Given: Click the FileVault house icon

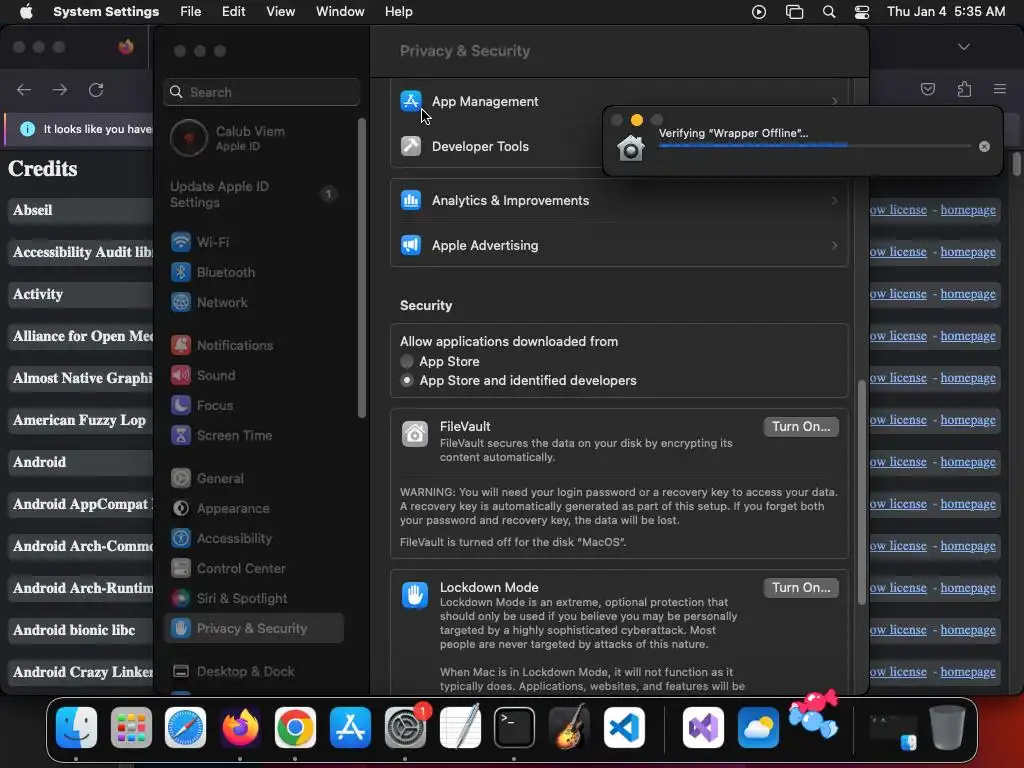Looking at the screenshot, I should (415, 434).
